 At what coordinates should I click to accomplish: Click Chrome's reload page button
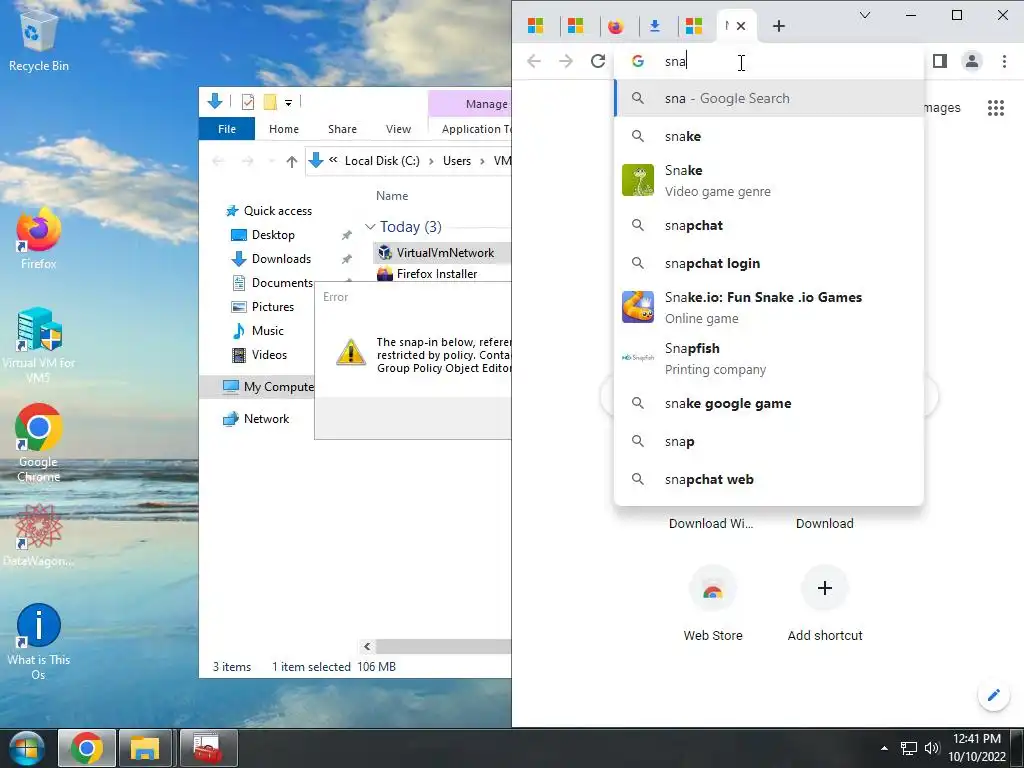[x=598, y=61]
